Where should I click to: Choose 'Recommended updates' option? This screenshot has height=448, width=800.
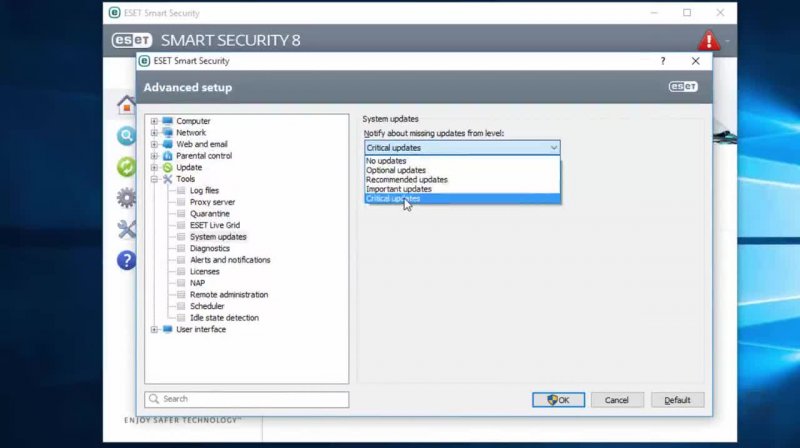tap(406, 180)
